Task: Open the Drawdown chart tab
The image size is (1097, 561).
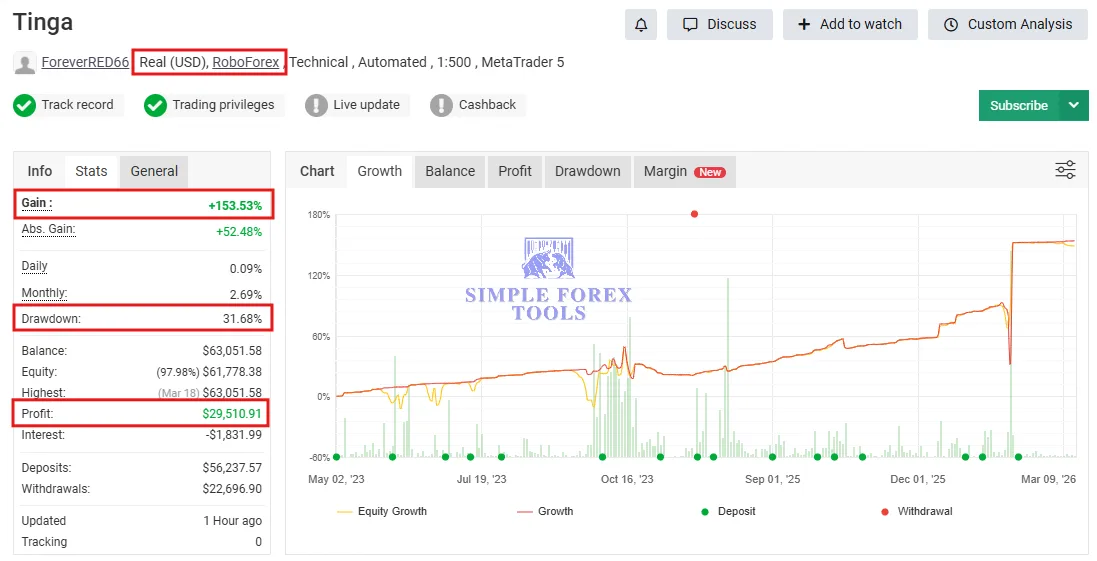Action: (x=587, y=171)
